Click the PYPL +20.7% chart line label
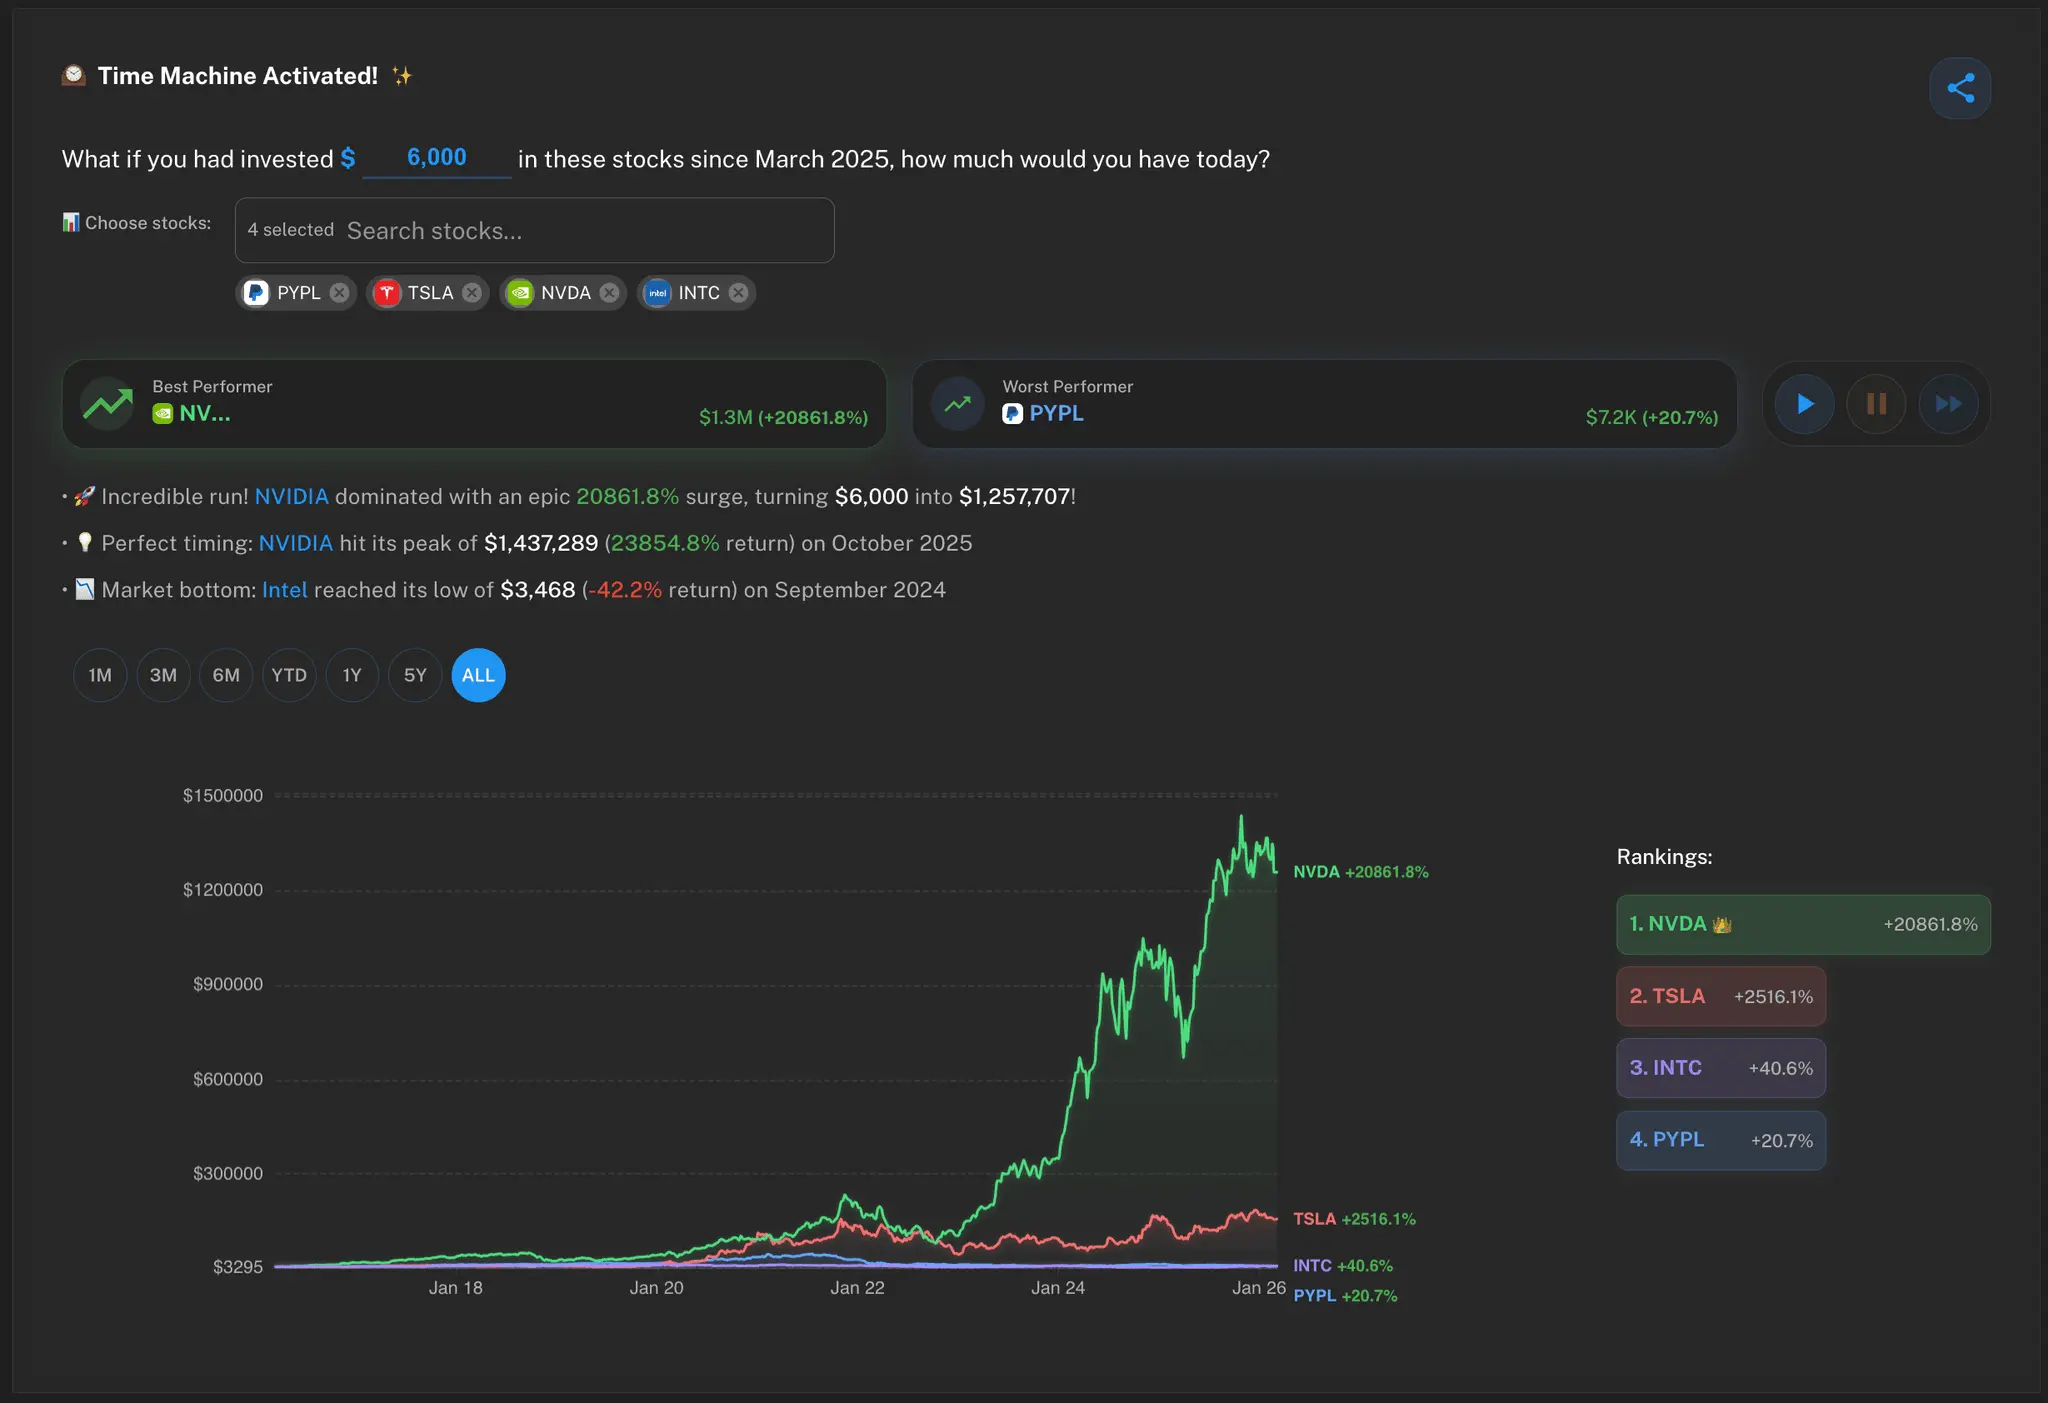This screenshot has height=1403, width=2048. point(1345,1296)
